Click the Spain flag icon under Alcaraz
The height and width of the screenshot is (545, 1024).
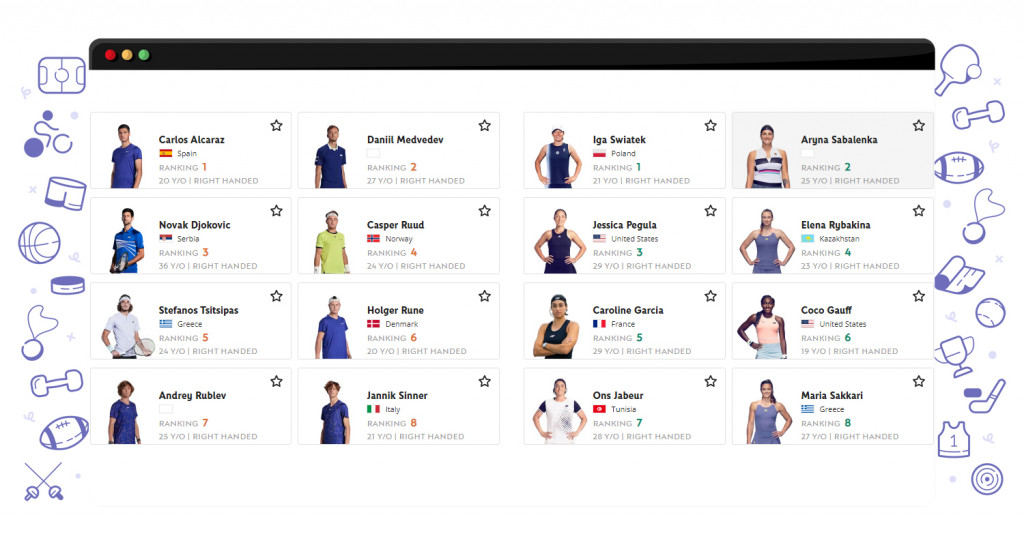pos(165,154)
